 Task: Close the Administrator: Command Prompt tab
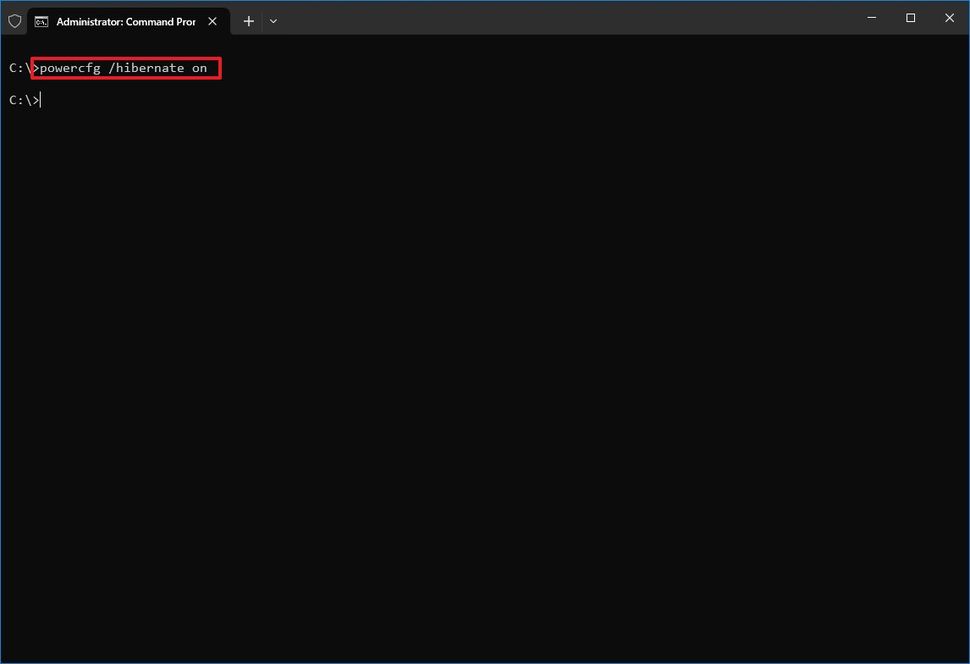[212, 20]
